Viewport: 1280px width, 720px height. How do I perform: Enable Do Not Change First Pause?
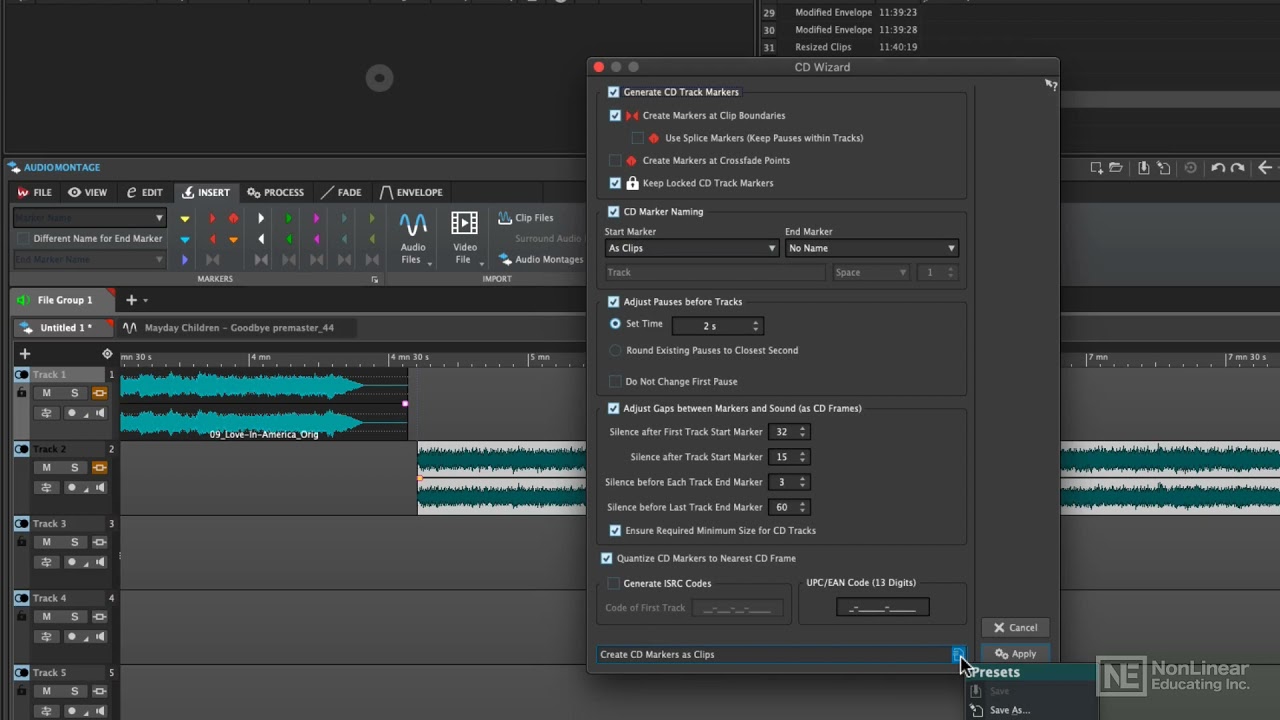click(x=615, y=381)
